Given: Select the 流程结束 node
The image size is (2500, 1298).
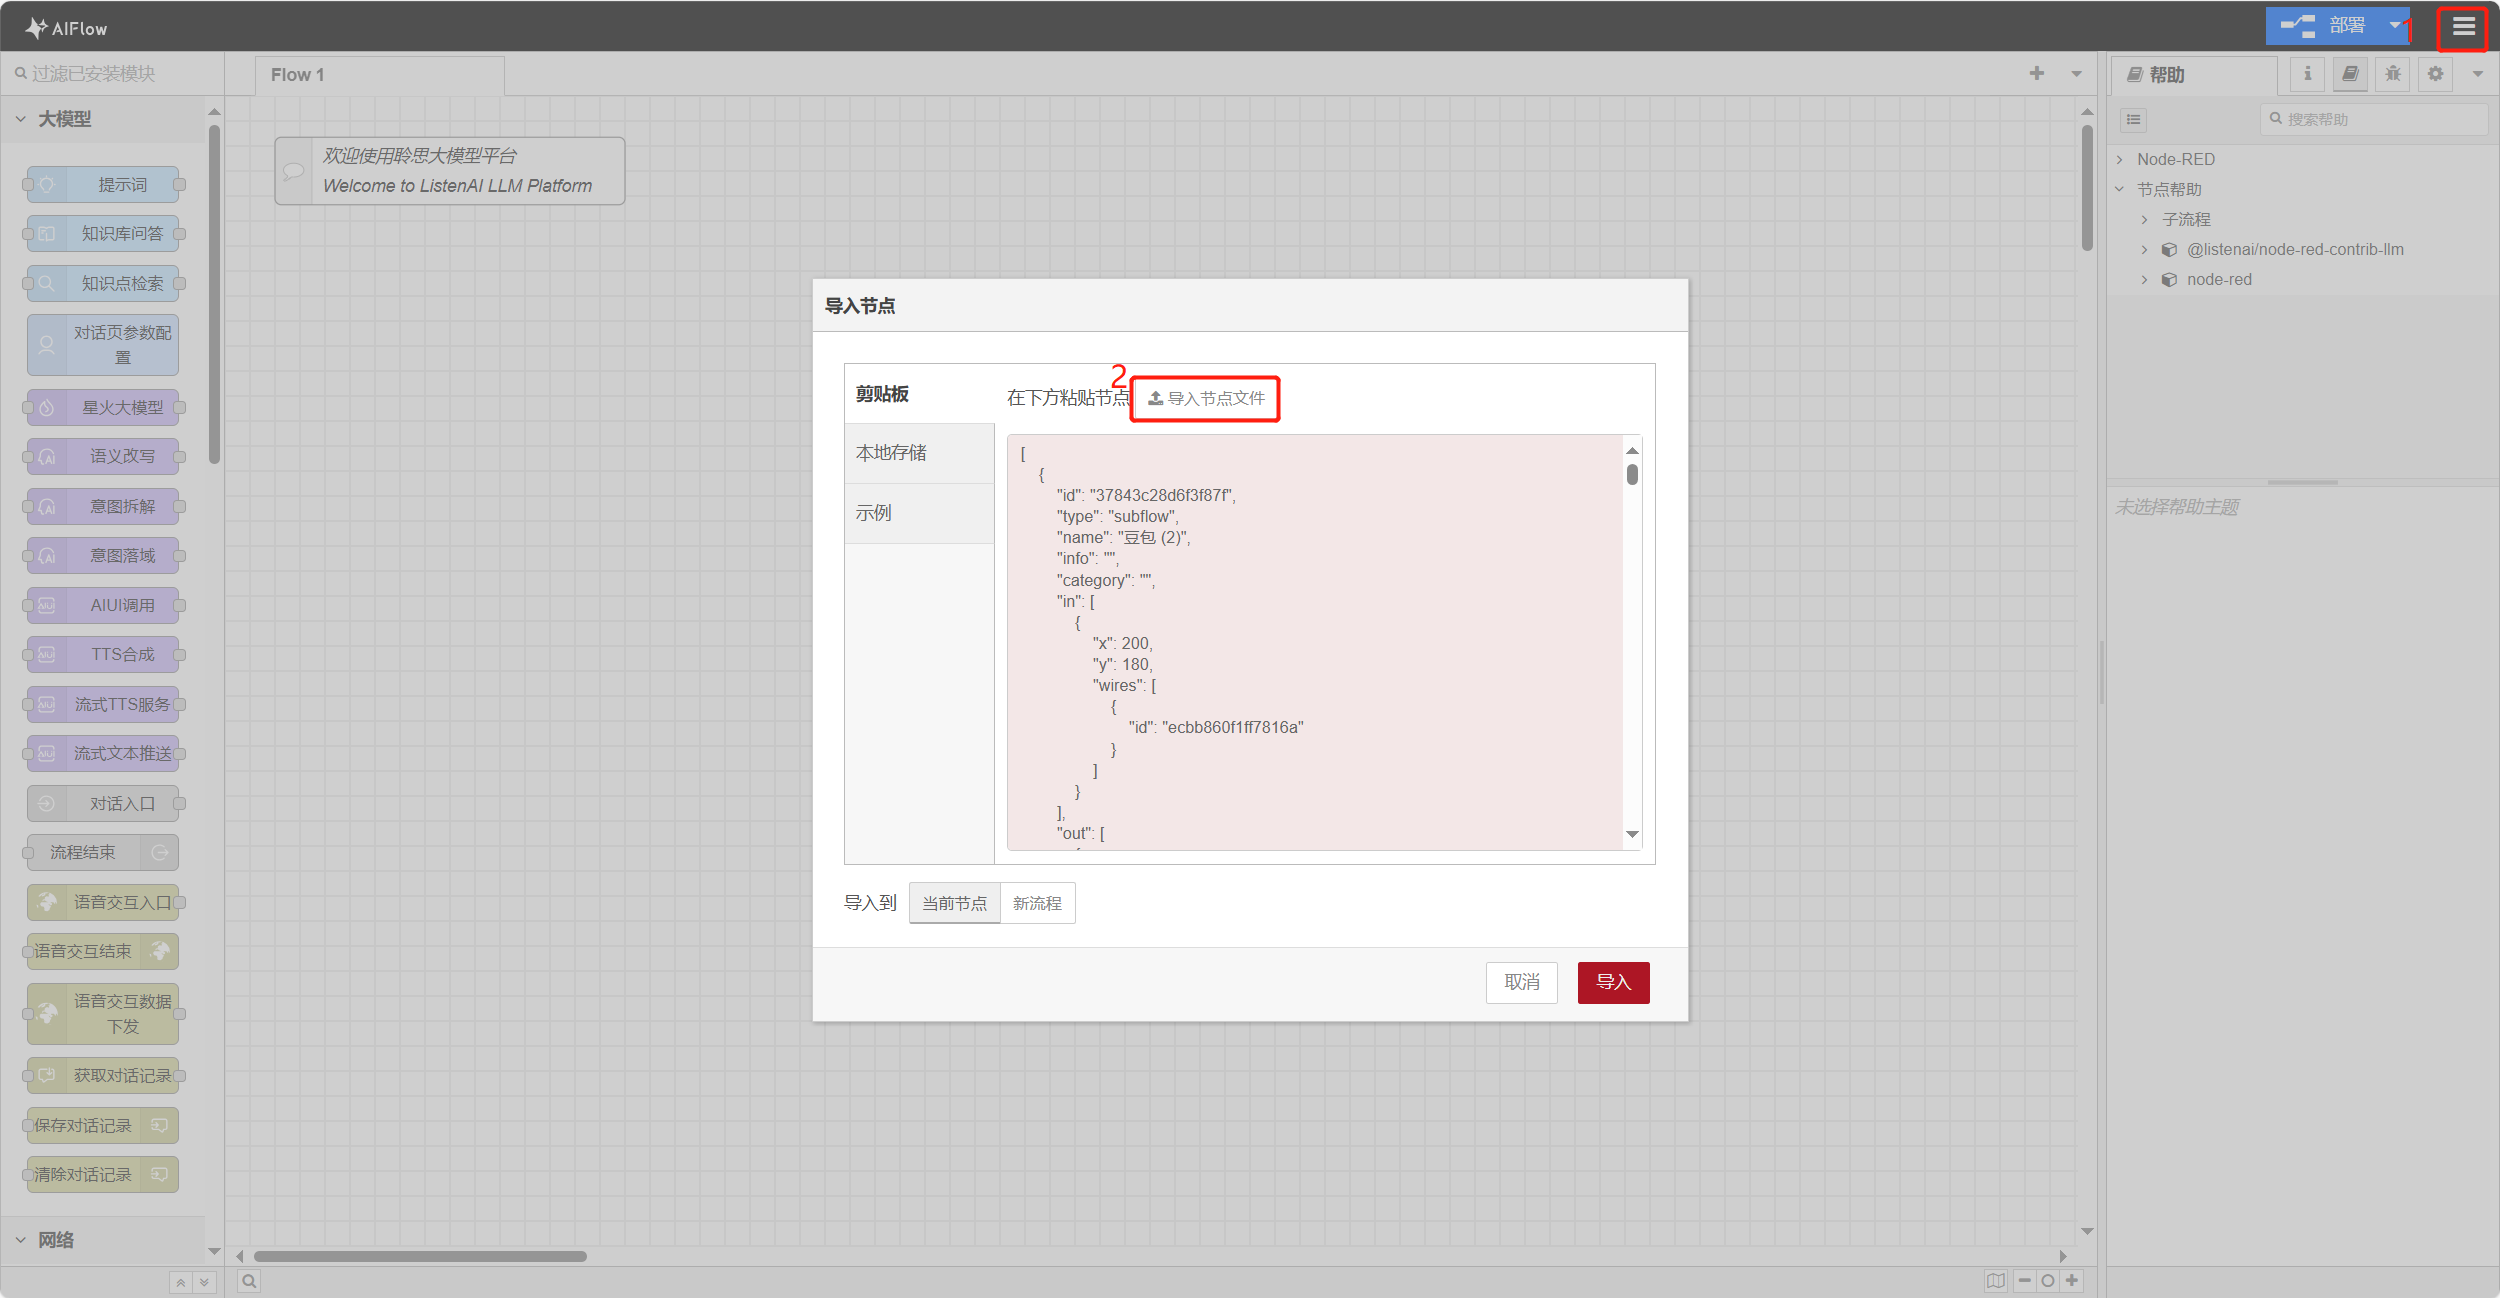Looking at the screenshot, I should [x=103, y=853].
